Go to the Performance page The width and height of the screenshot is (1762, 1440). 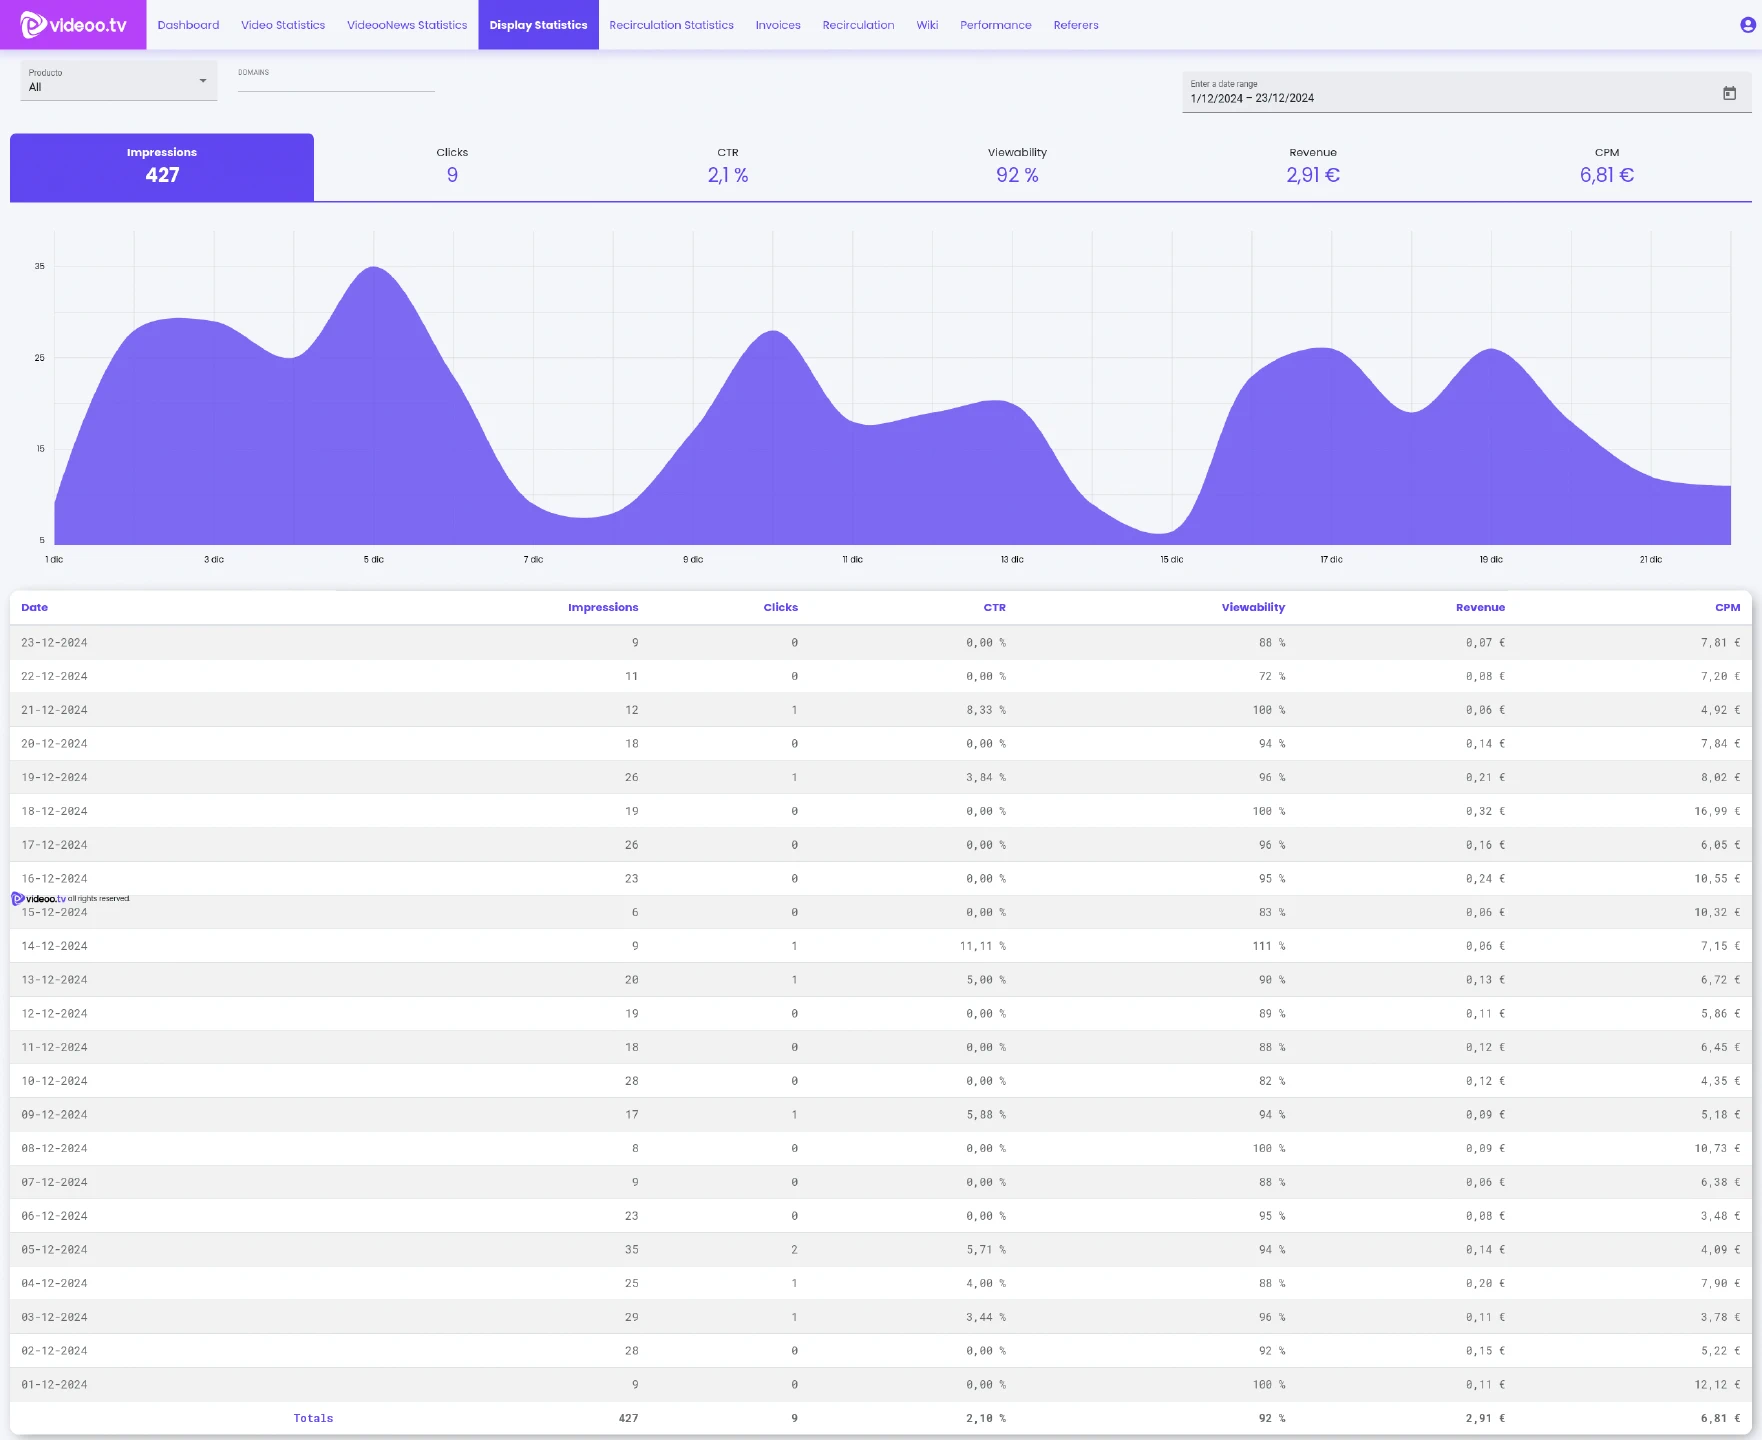pyautogui.click(x=995, y=25)
